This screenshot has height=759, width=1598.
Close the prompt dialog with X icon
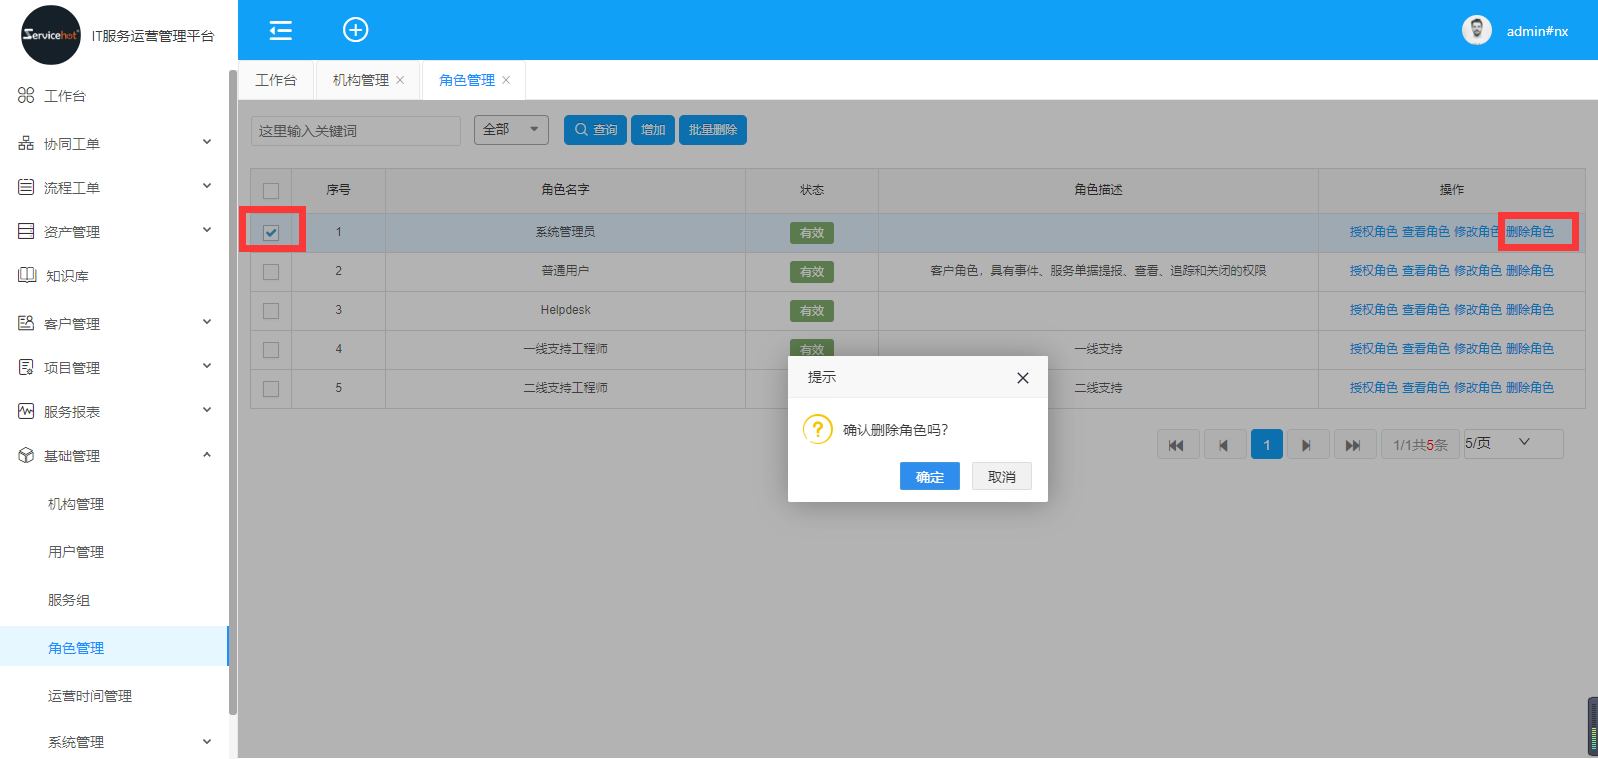click(x=1022, y=378)
